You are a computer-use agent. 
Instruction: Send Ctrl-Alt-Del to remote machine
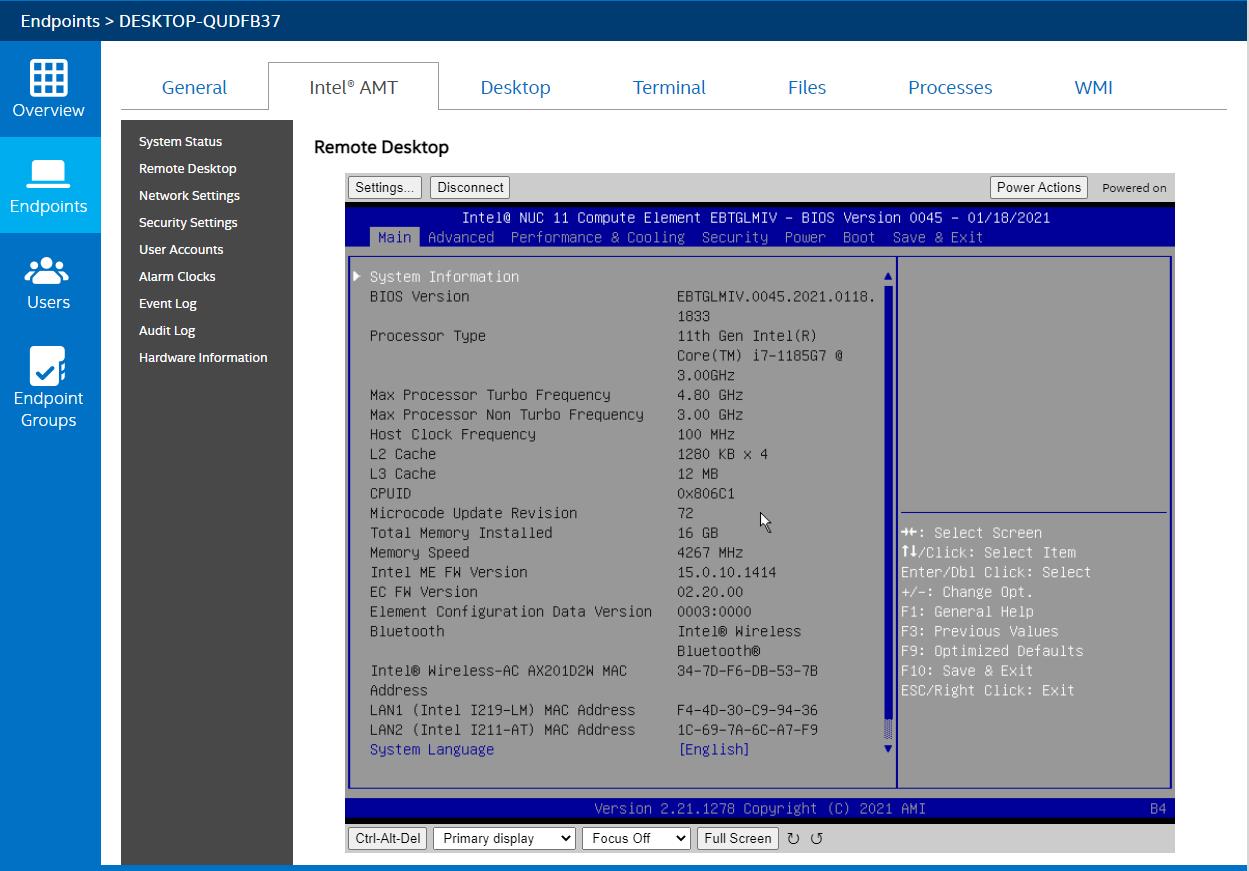pyautogui.click(x=388, y=838)
